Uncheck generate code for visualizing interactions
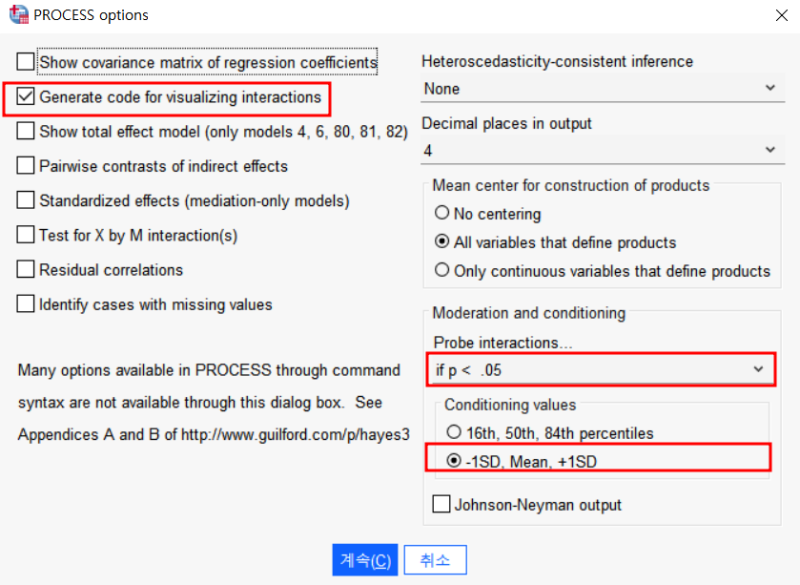Image resolution: width=800 pixels, height=585 pixels. coord(25,97)
